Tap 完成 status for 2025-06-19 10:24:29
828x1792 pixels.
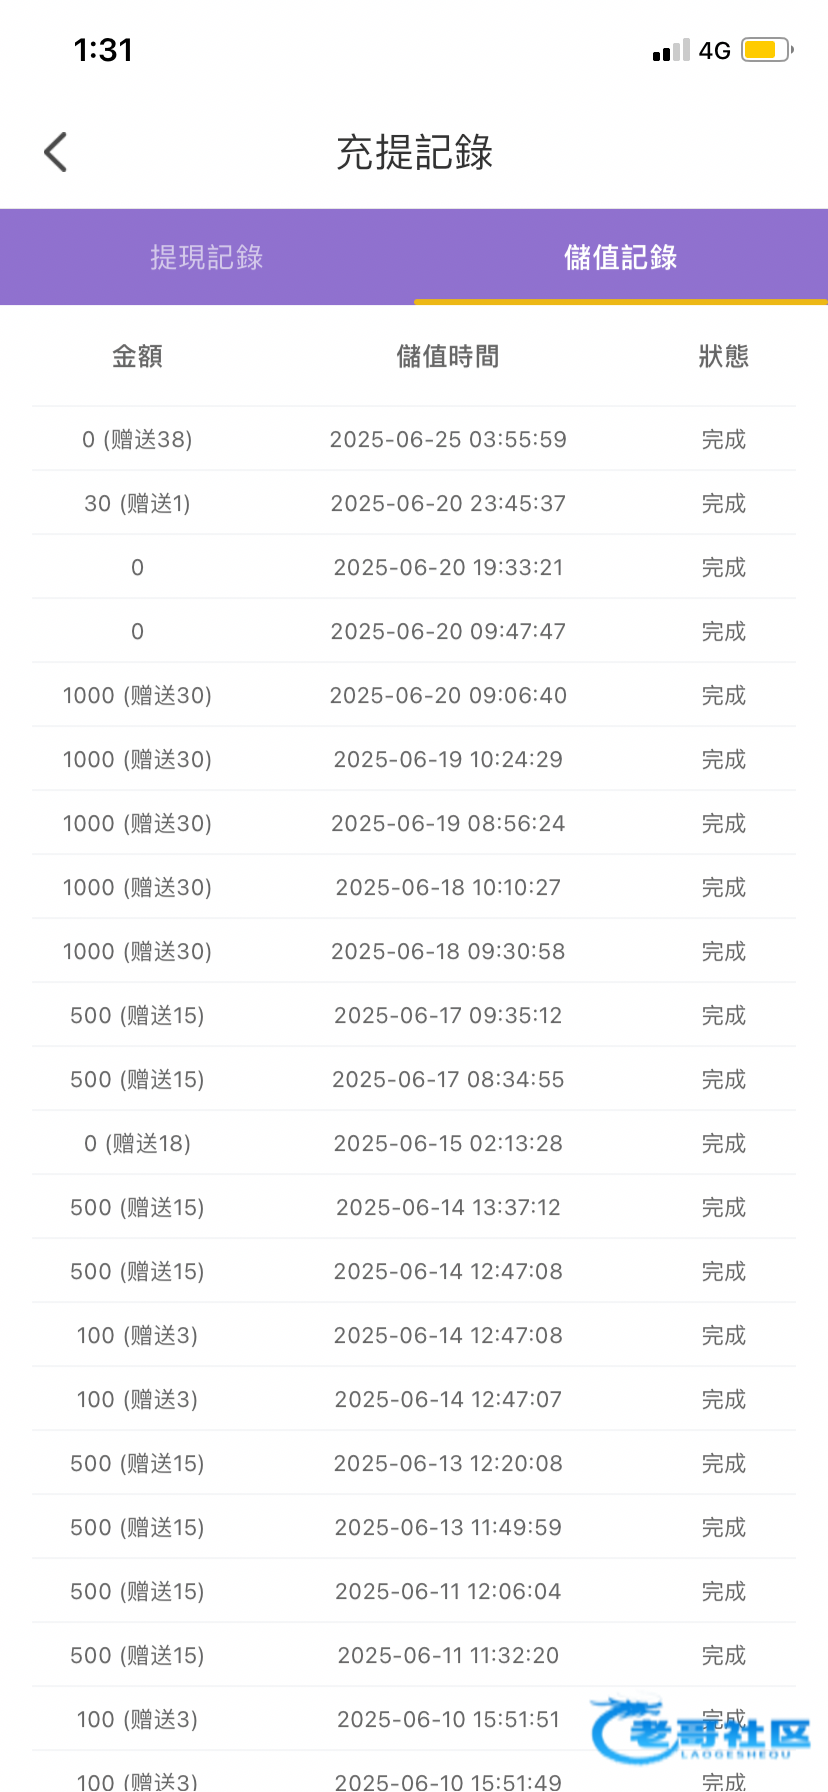[x=723, y=759]
